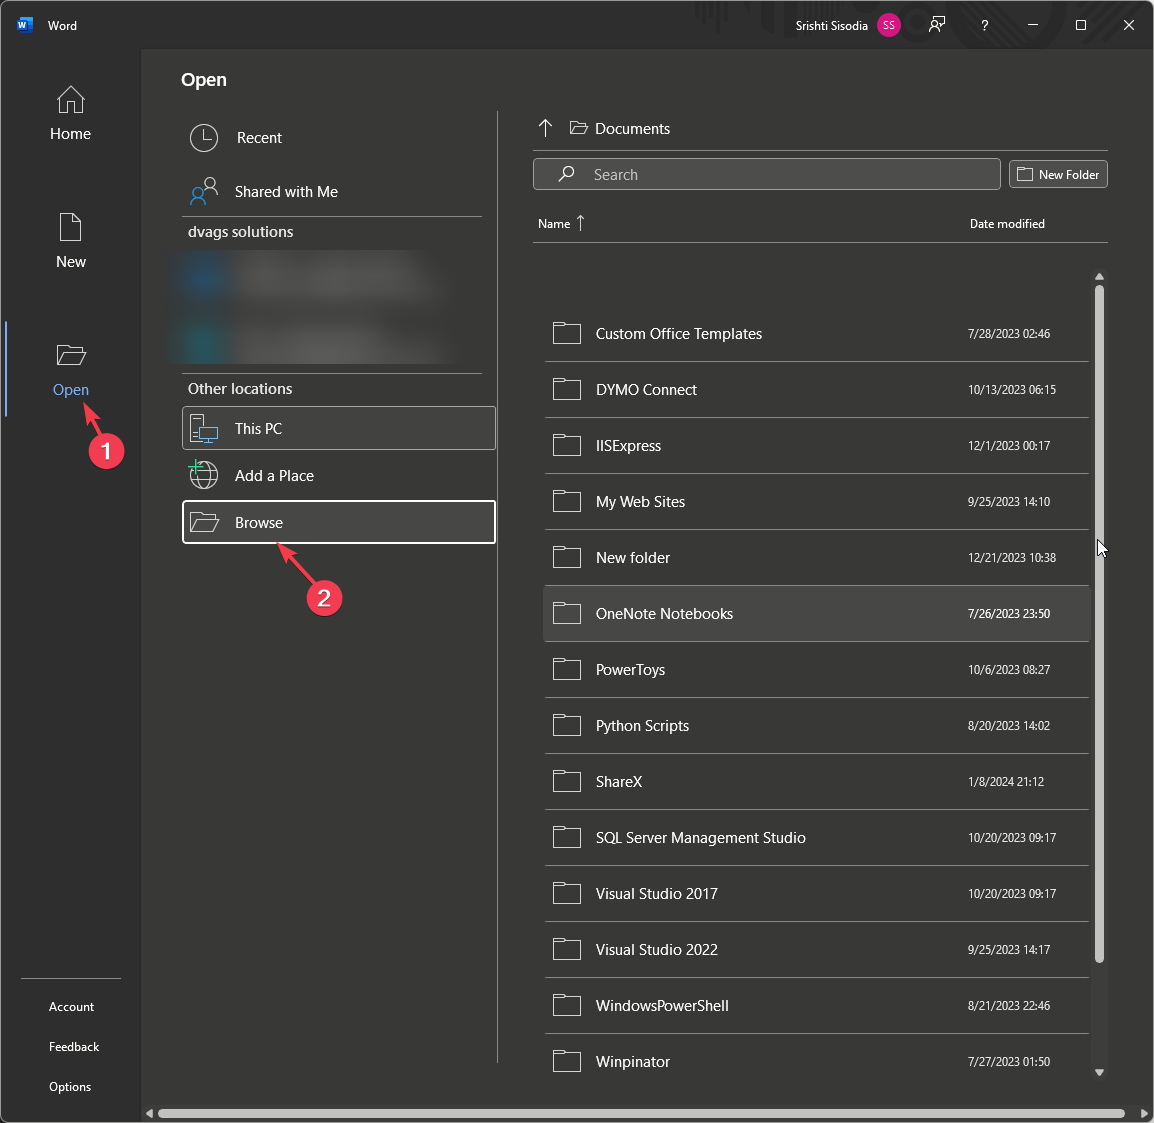Click the WindowsPowerShell folder icon

coord(567,1005)
